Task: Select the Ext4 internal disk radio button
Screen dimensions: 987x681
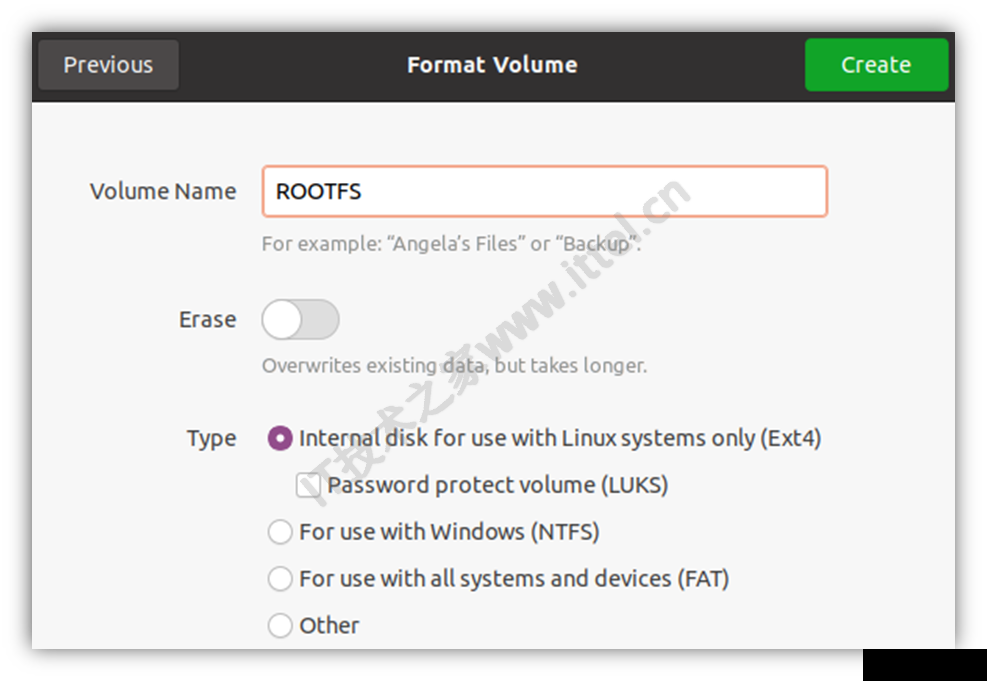Action: click(x=279, y=438)
